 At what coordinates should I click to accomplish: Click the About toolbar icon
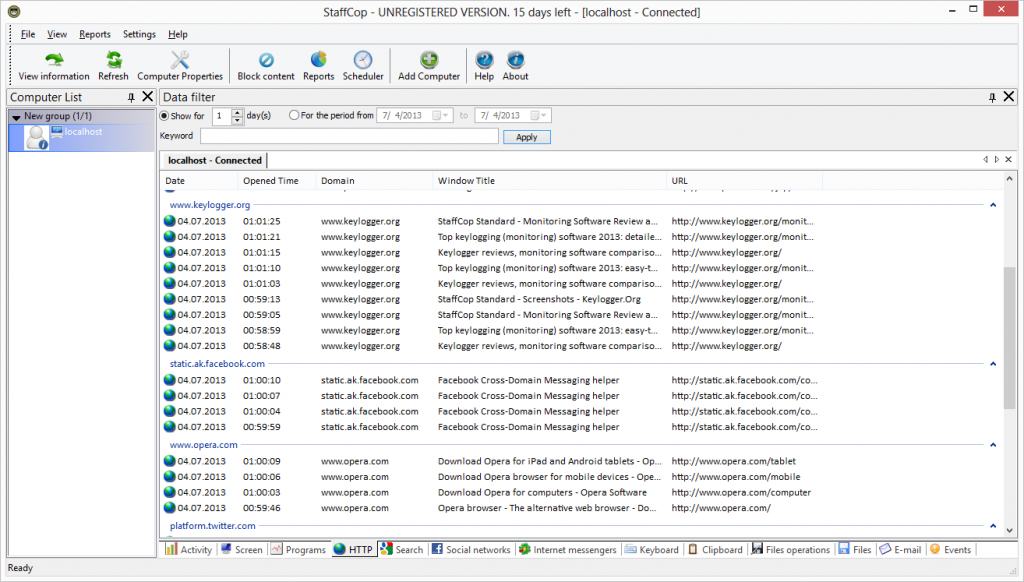[515, 61]
